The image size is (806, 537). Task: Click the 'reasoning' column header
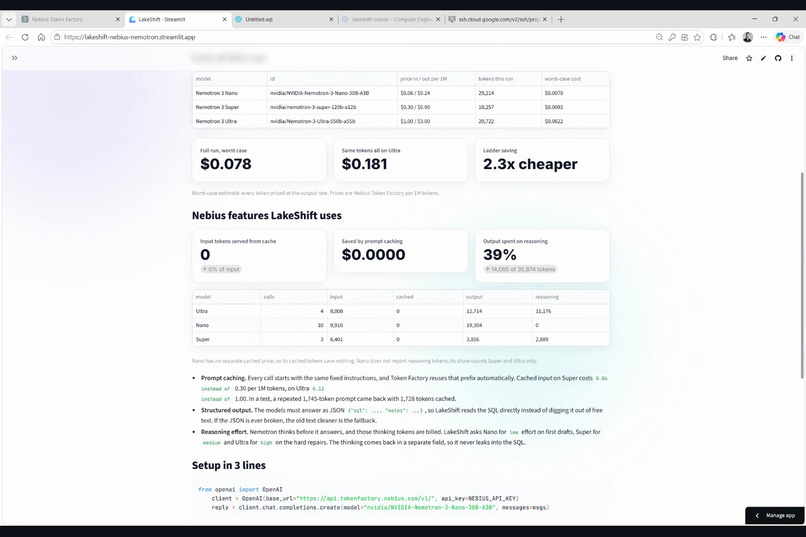[x=571, y=297]
